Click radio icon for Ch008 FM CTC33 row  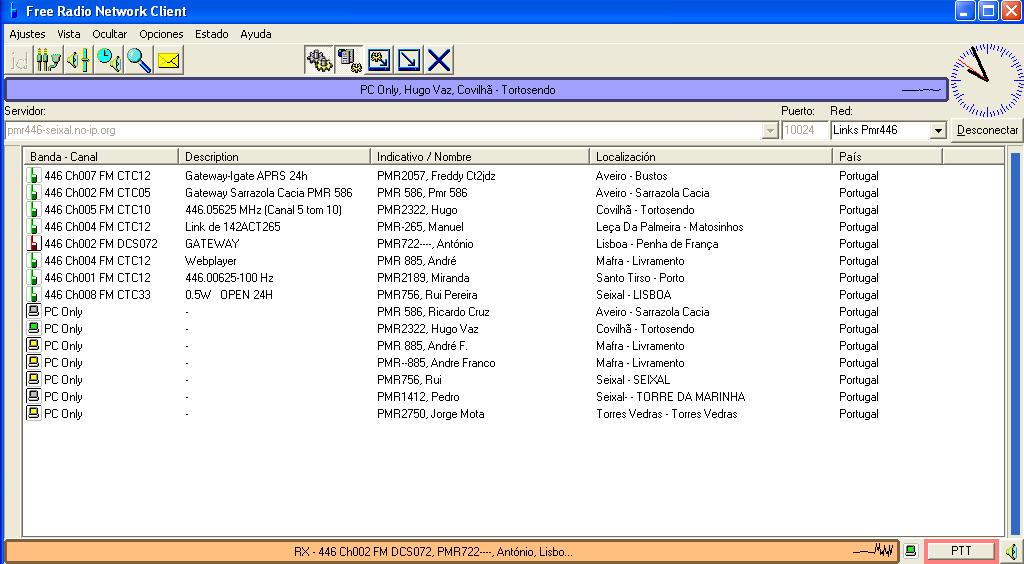[x=33, y=294]
